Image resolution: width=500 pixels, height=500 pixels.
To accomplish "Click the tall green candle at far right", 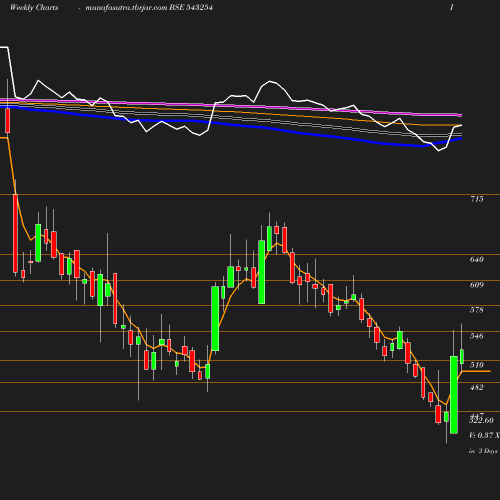I will pyautogui.click(x=454, y=395).
